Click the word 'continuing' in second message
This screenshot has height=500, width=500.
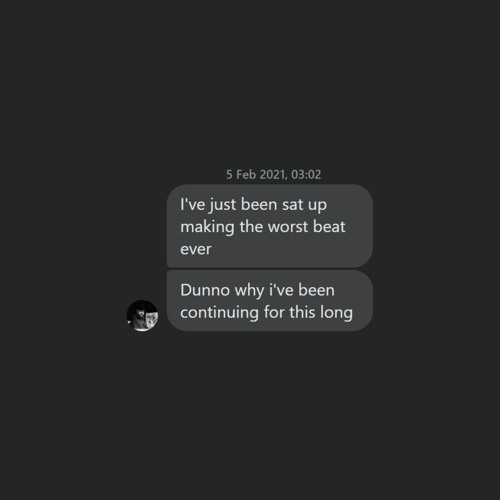[x=219, y=313]
